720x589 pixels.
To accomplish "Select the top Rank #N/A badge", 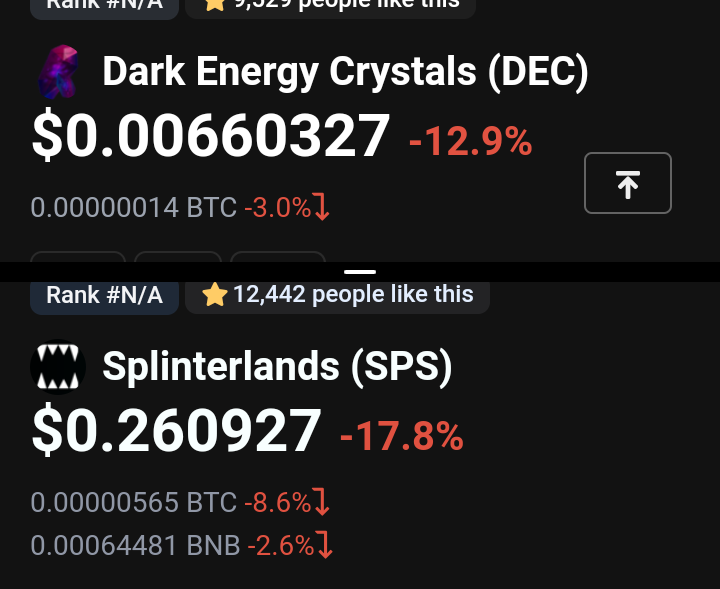I will point(104,6).
